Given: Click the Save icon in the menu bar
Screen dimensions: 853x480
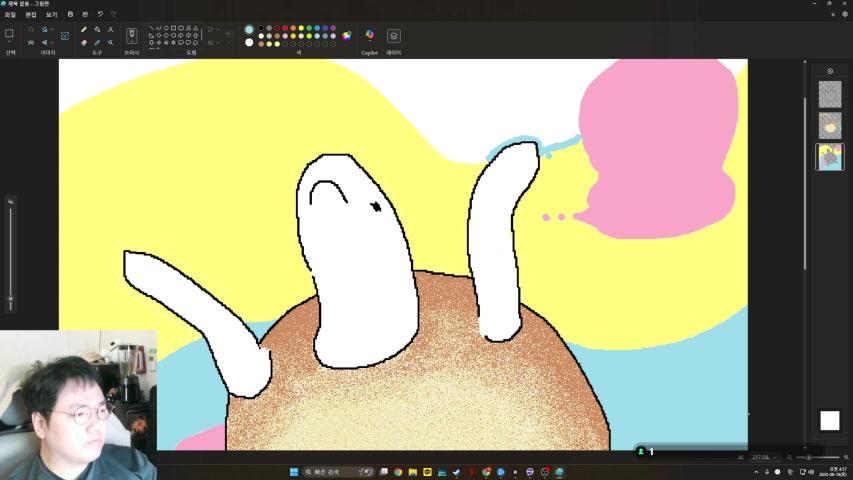Looking at the screenshot, I should (x=70, y=14).
